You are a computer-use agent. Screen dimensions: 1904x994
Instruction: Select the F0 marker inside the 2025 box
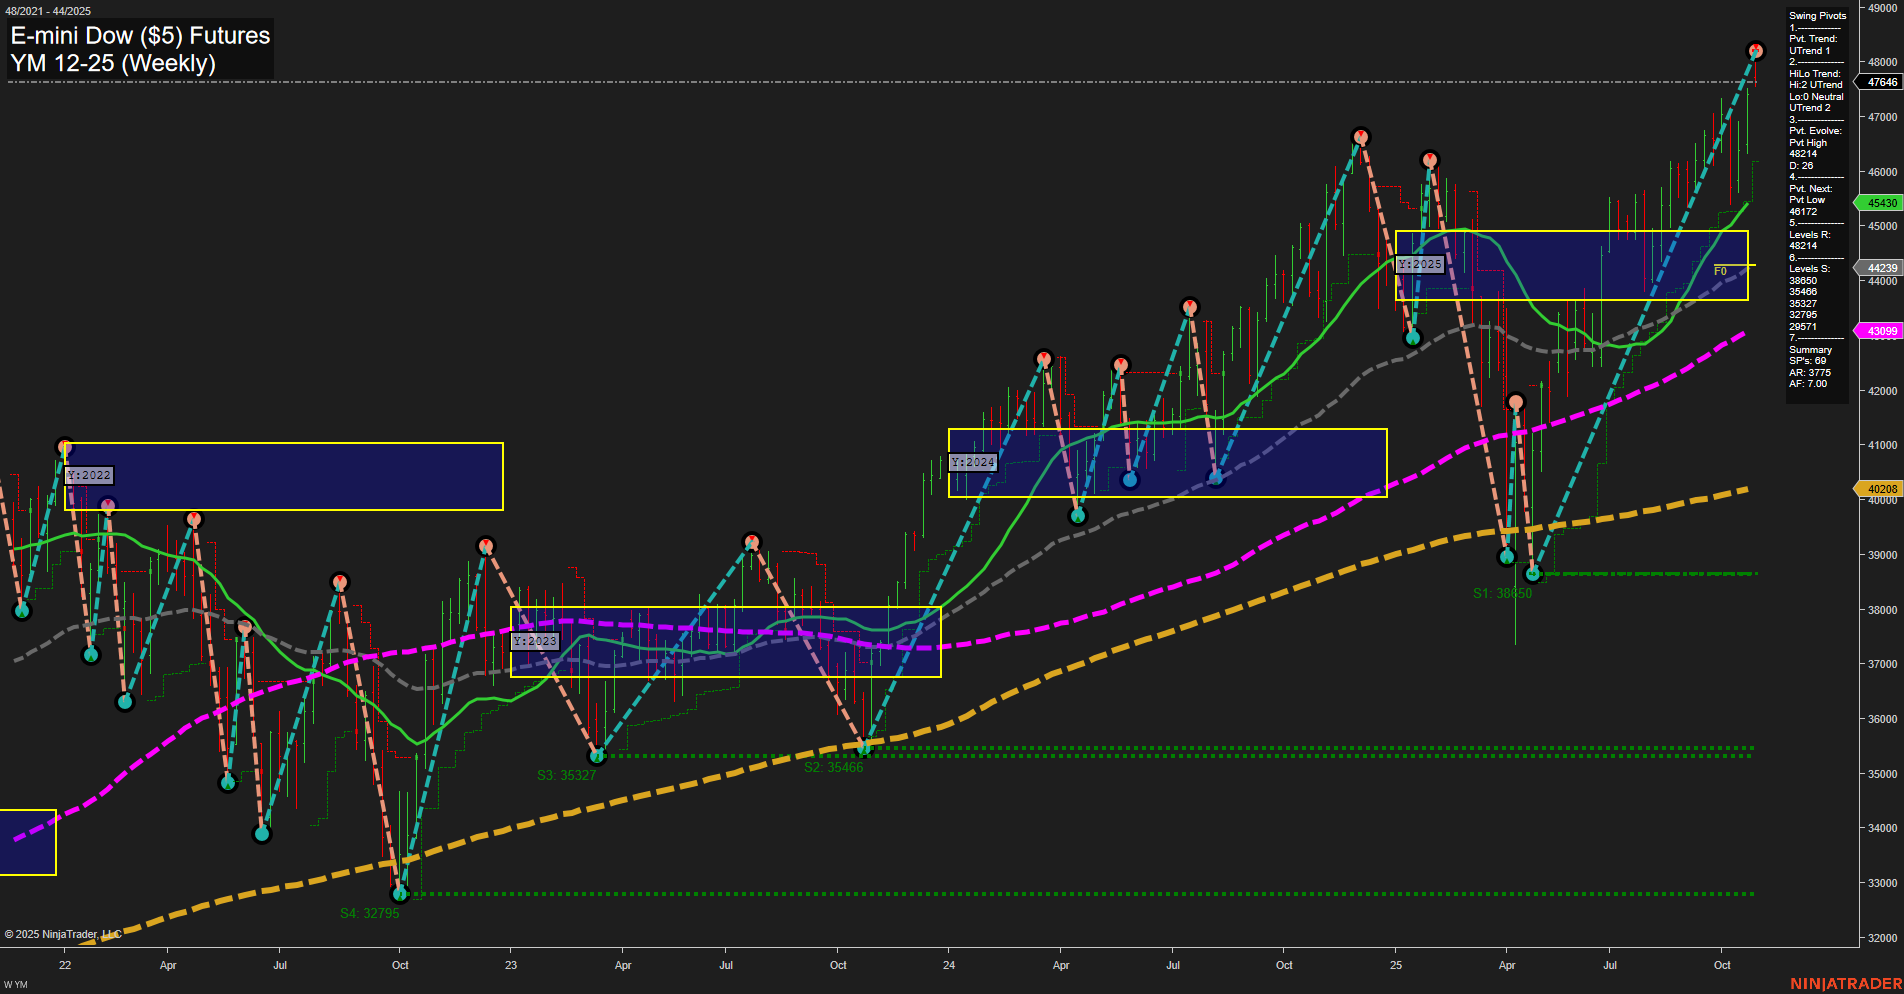point(1719,269)
